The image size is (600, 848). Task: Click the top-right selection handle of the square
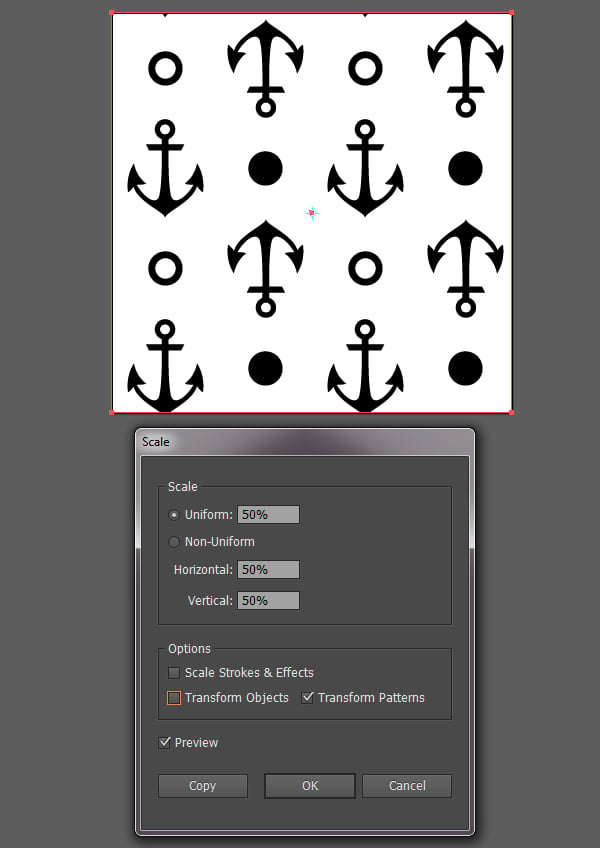[x=511, y=12]
